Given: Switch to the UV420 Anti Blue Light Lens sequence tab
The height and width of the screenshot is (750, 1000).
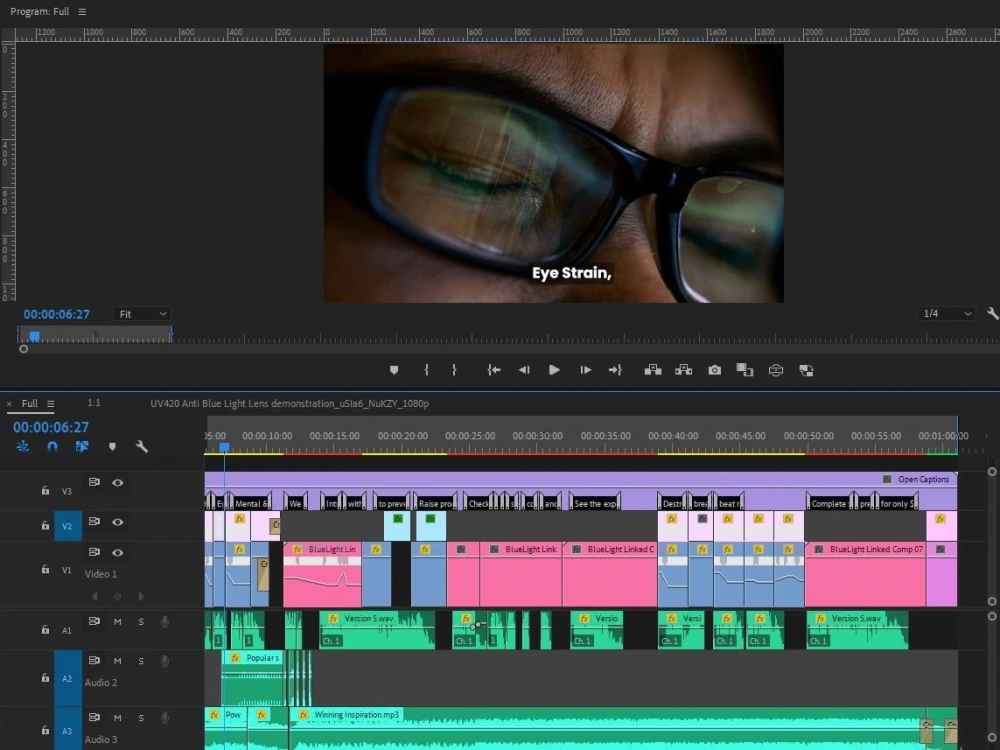Looking at the screenshot, I should pos(290,404).
